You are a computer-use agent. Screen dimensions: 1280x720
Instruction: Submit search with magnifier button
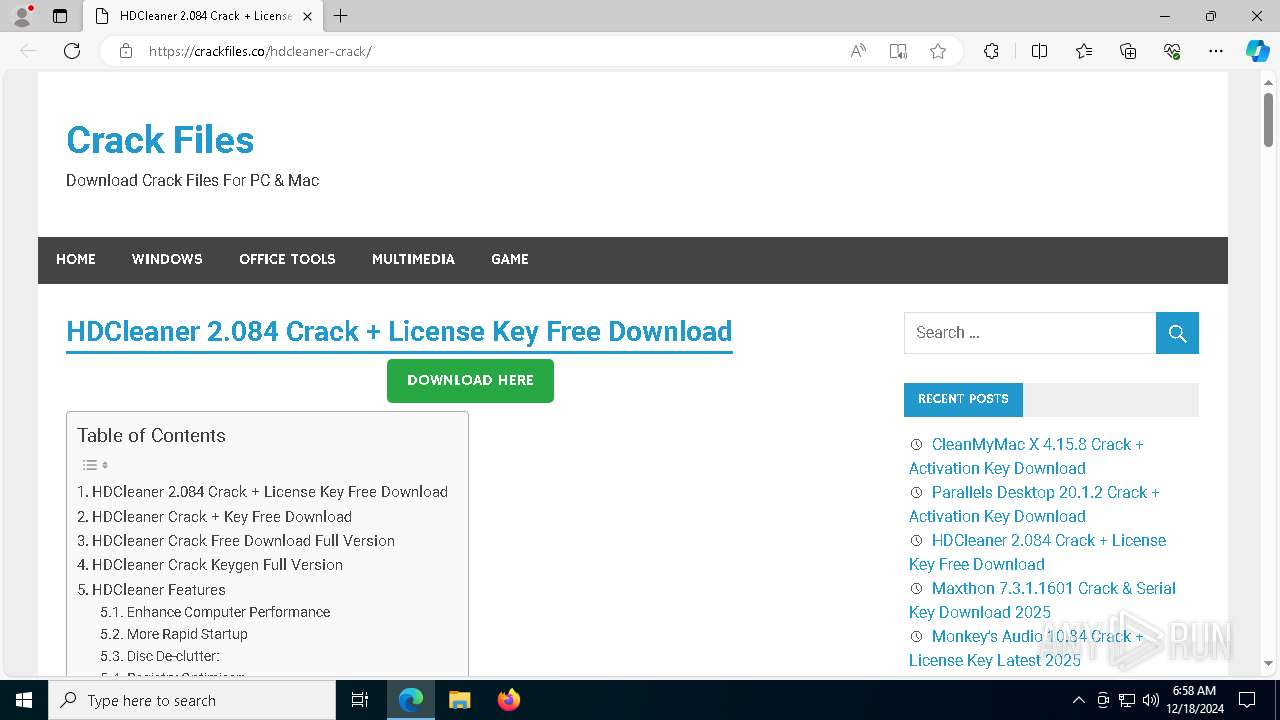click(1177, 333)
